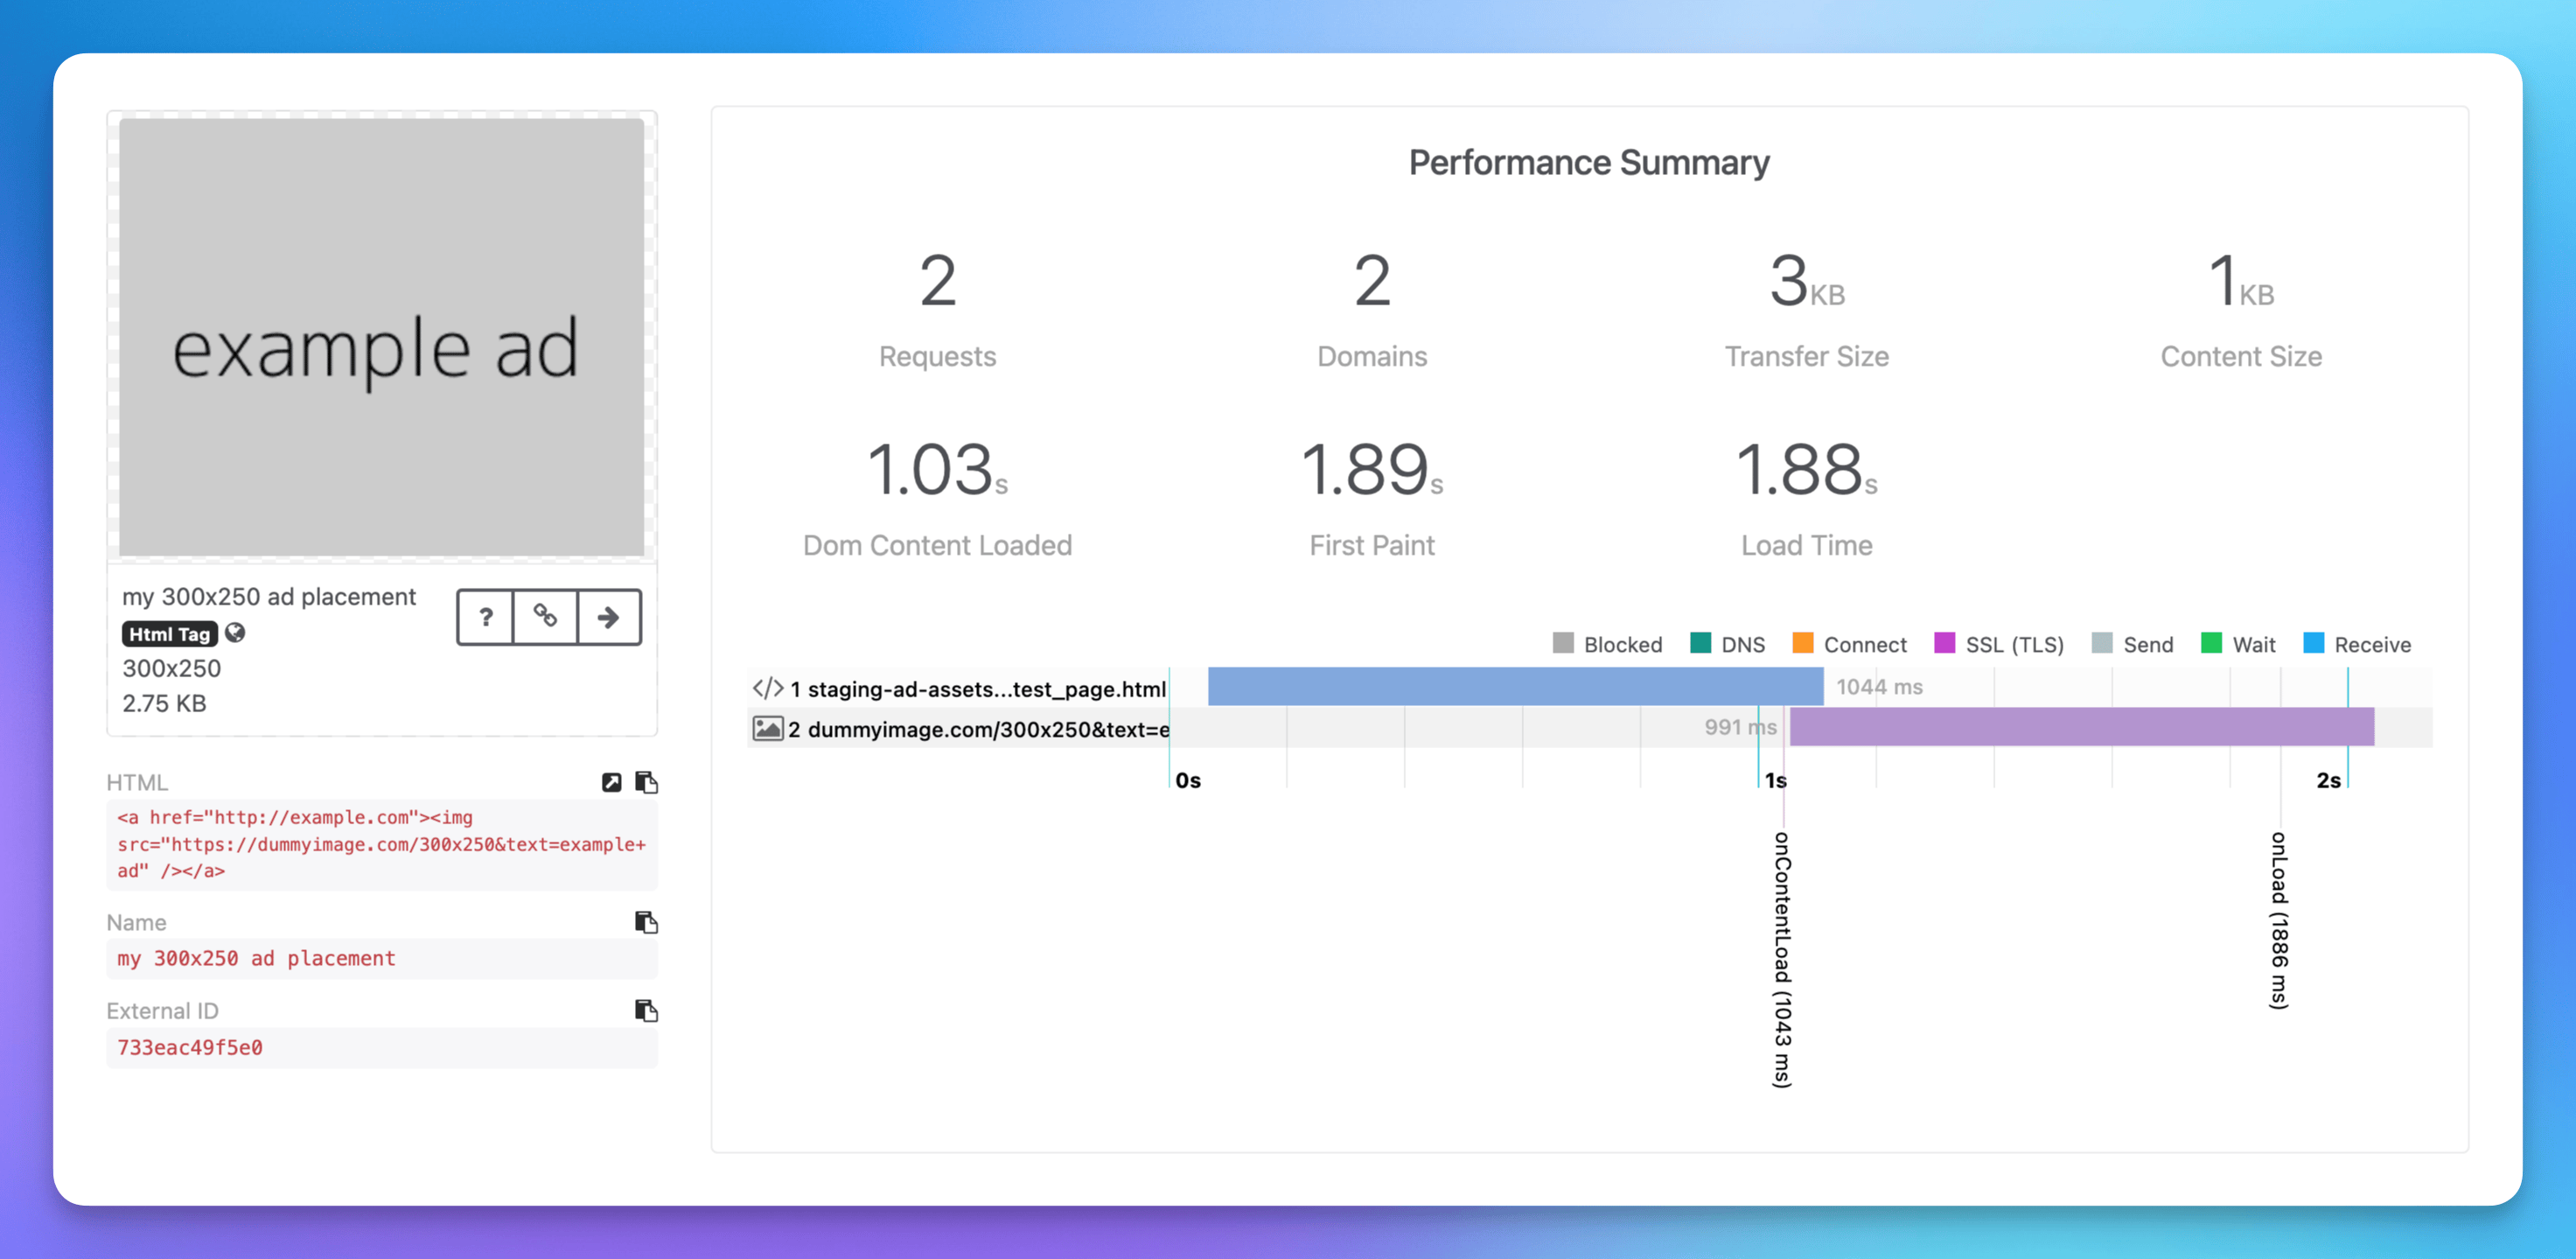
Task: Click the blue 1044 ms timing bar
Action: click(x=1515, y=686)
